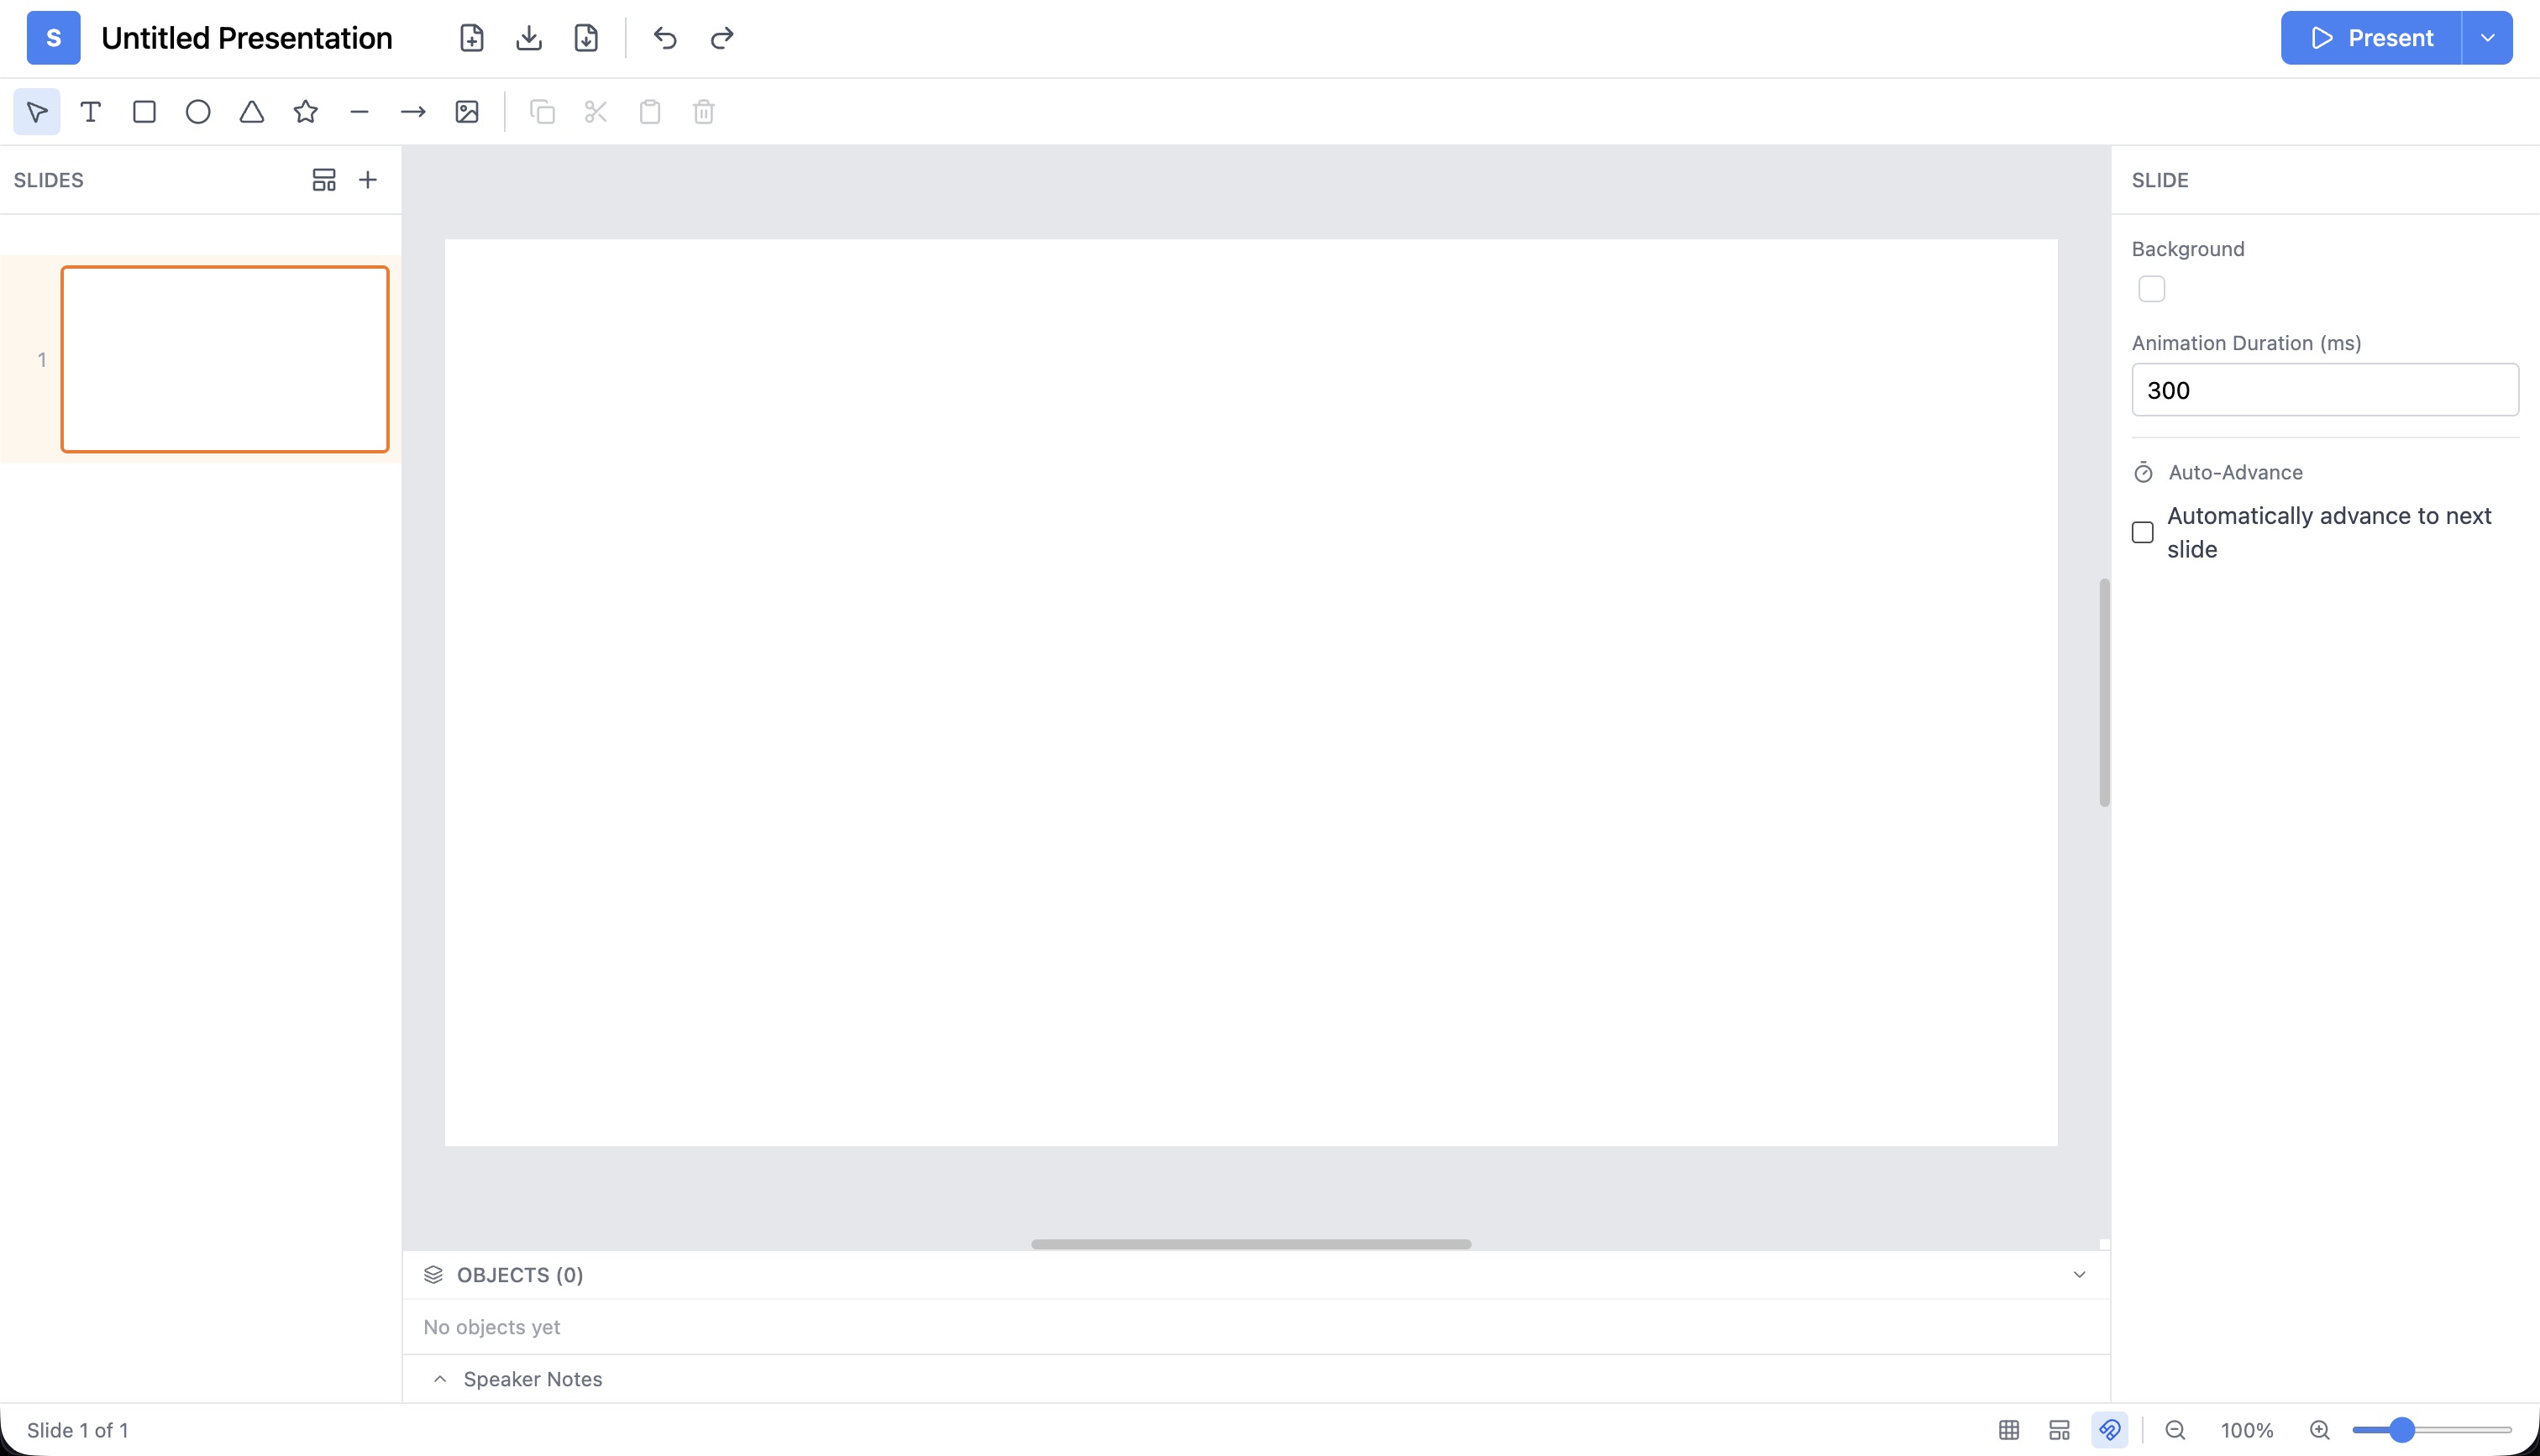The width and height of the screenshot is (2540, 1456).
Task: Start the presentation with Present
Action: click(x=2371, y=38)
